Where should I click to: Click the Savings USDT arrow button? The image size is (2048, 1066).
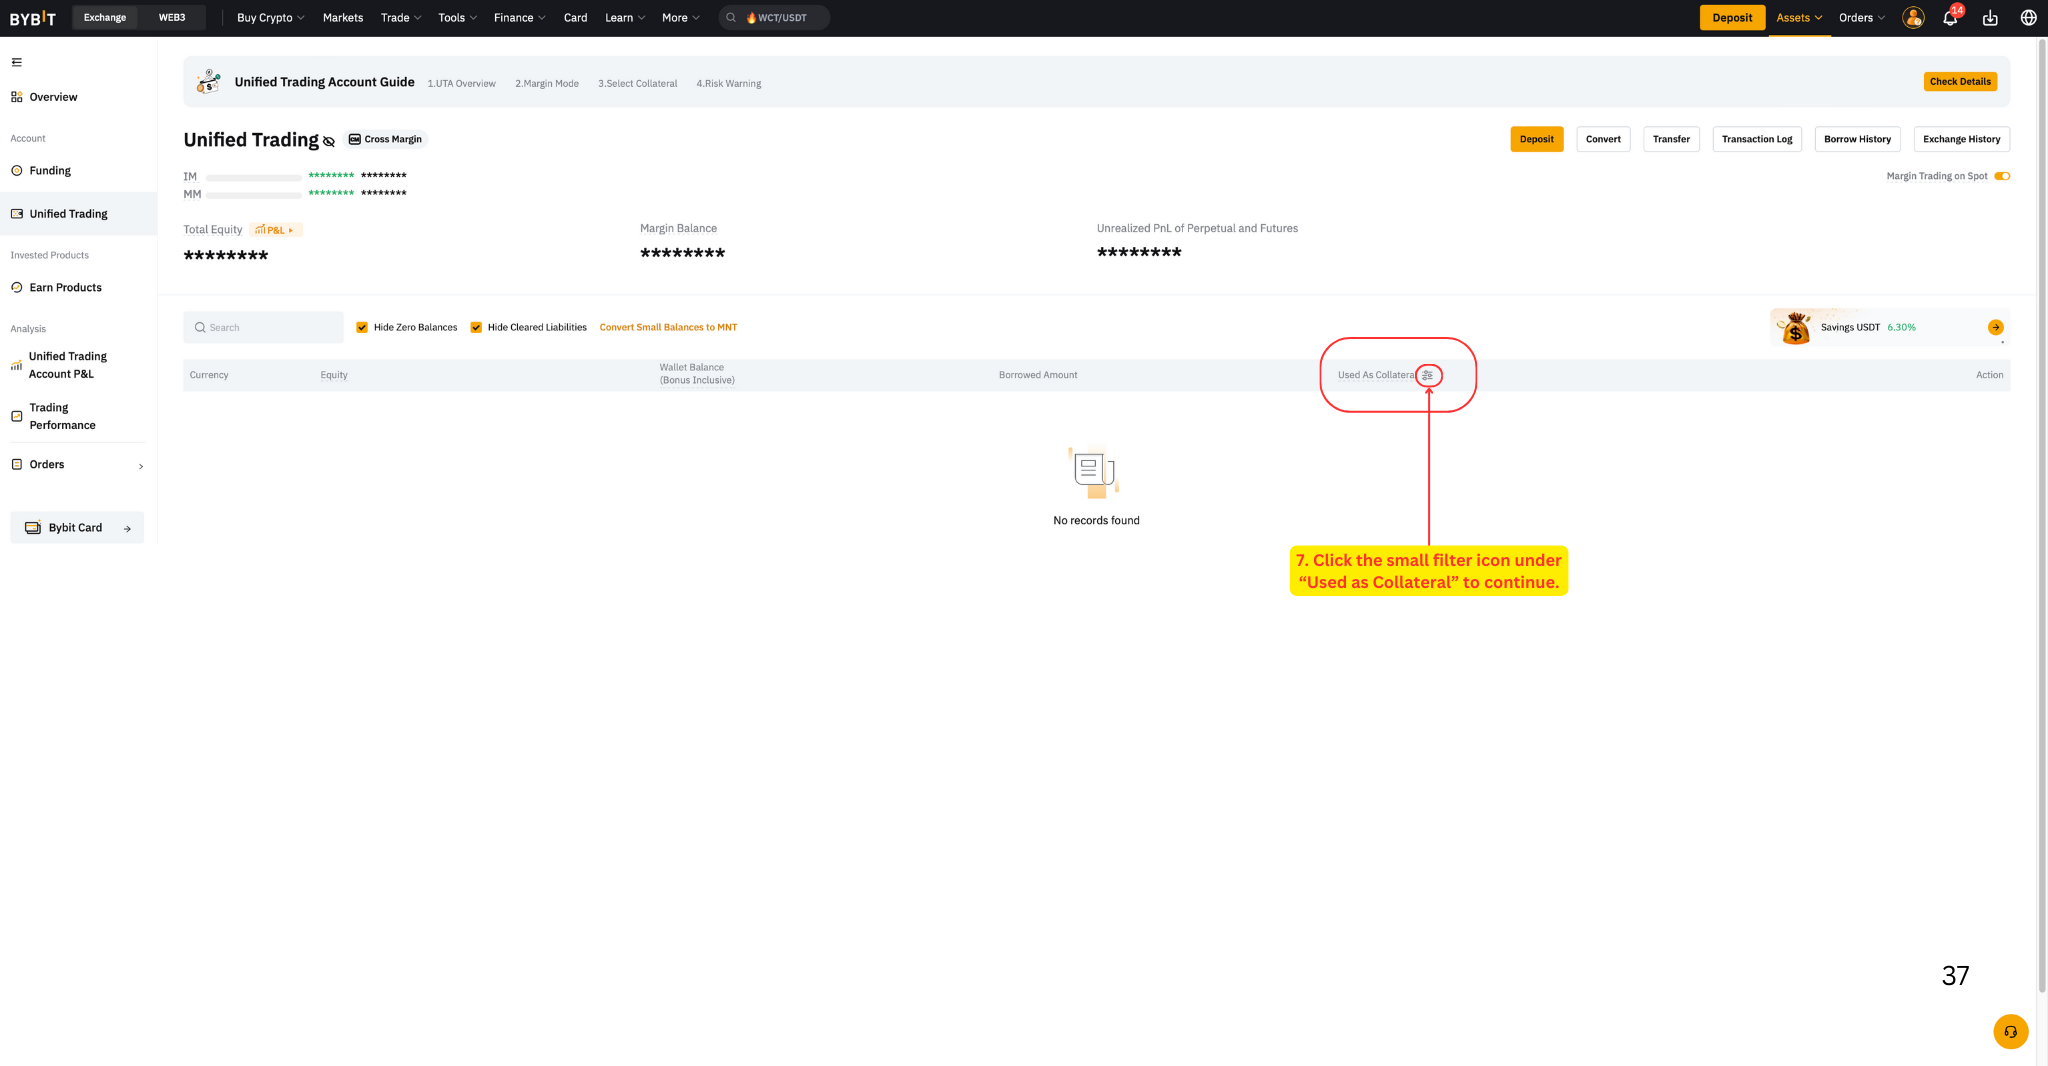[x=1995, y=327]
